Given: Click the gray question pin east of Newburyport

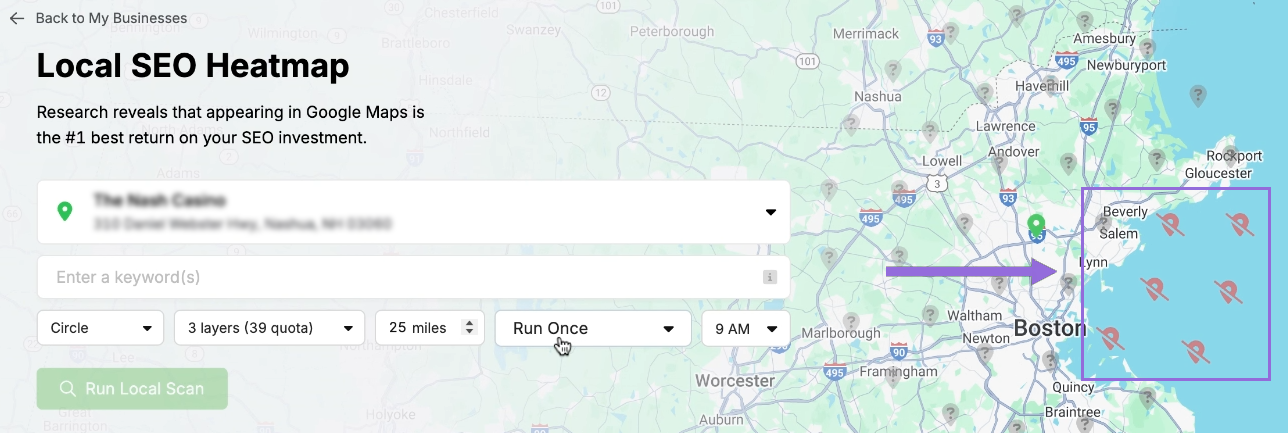Looking at the screenshot, I should coord(1197,96).
